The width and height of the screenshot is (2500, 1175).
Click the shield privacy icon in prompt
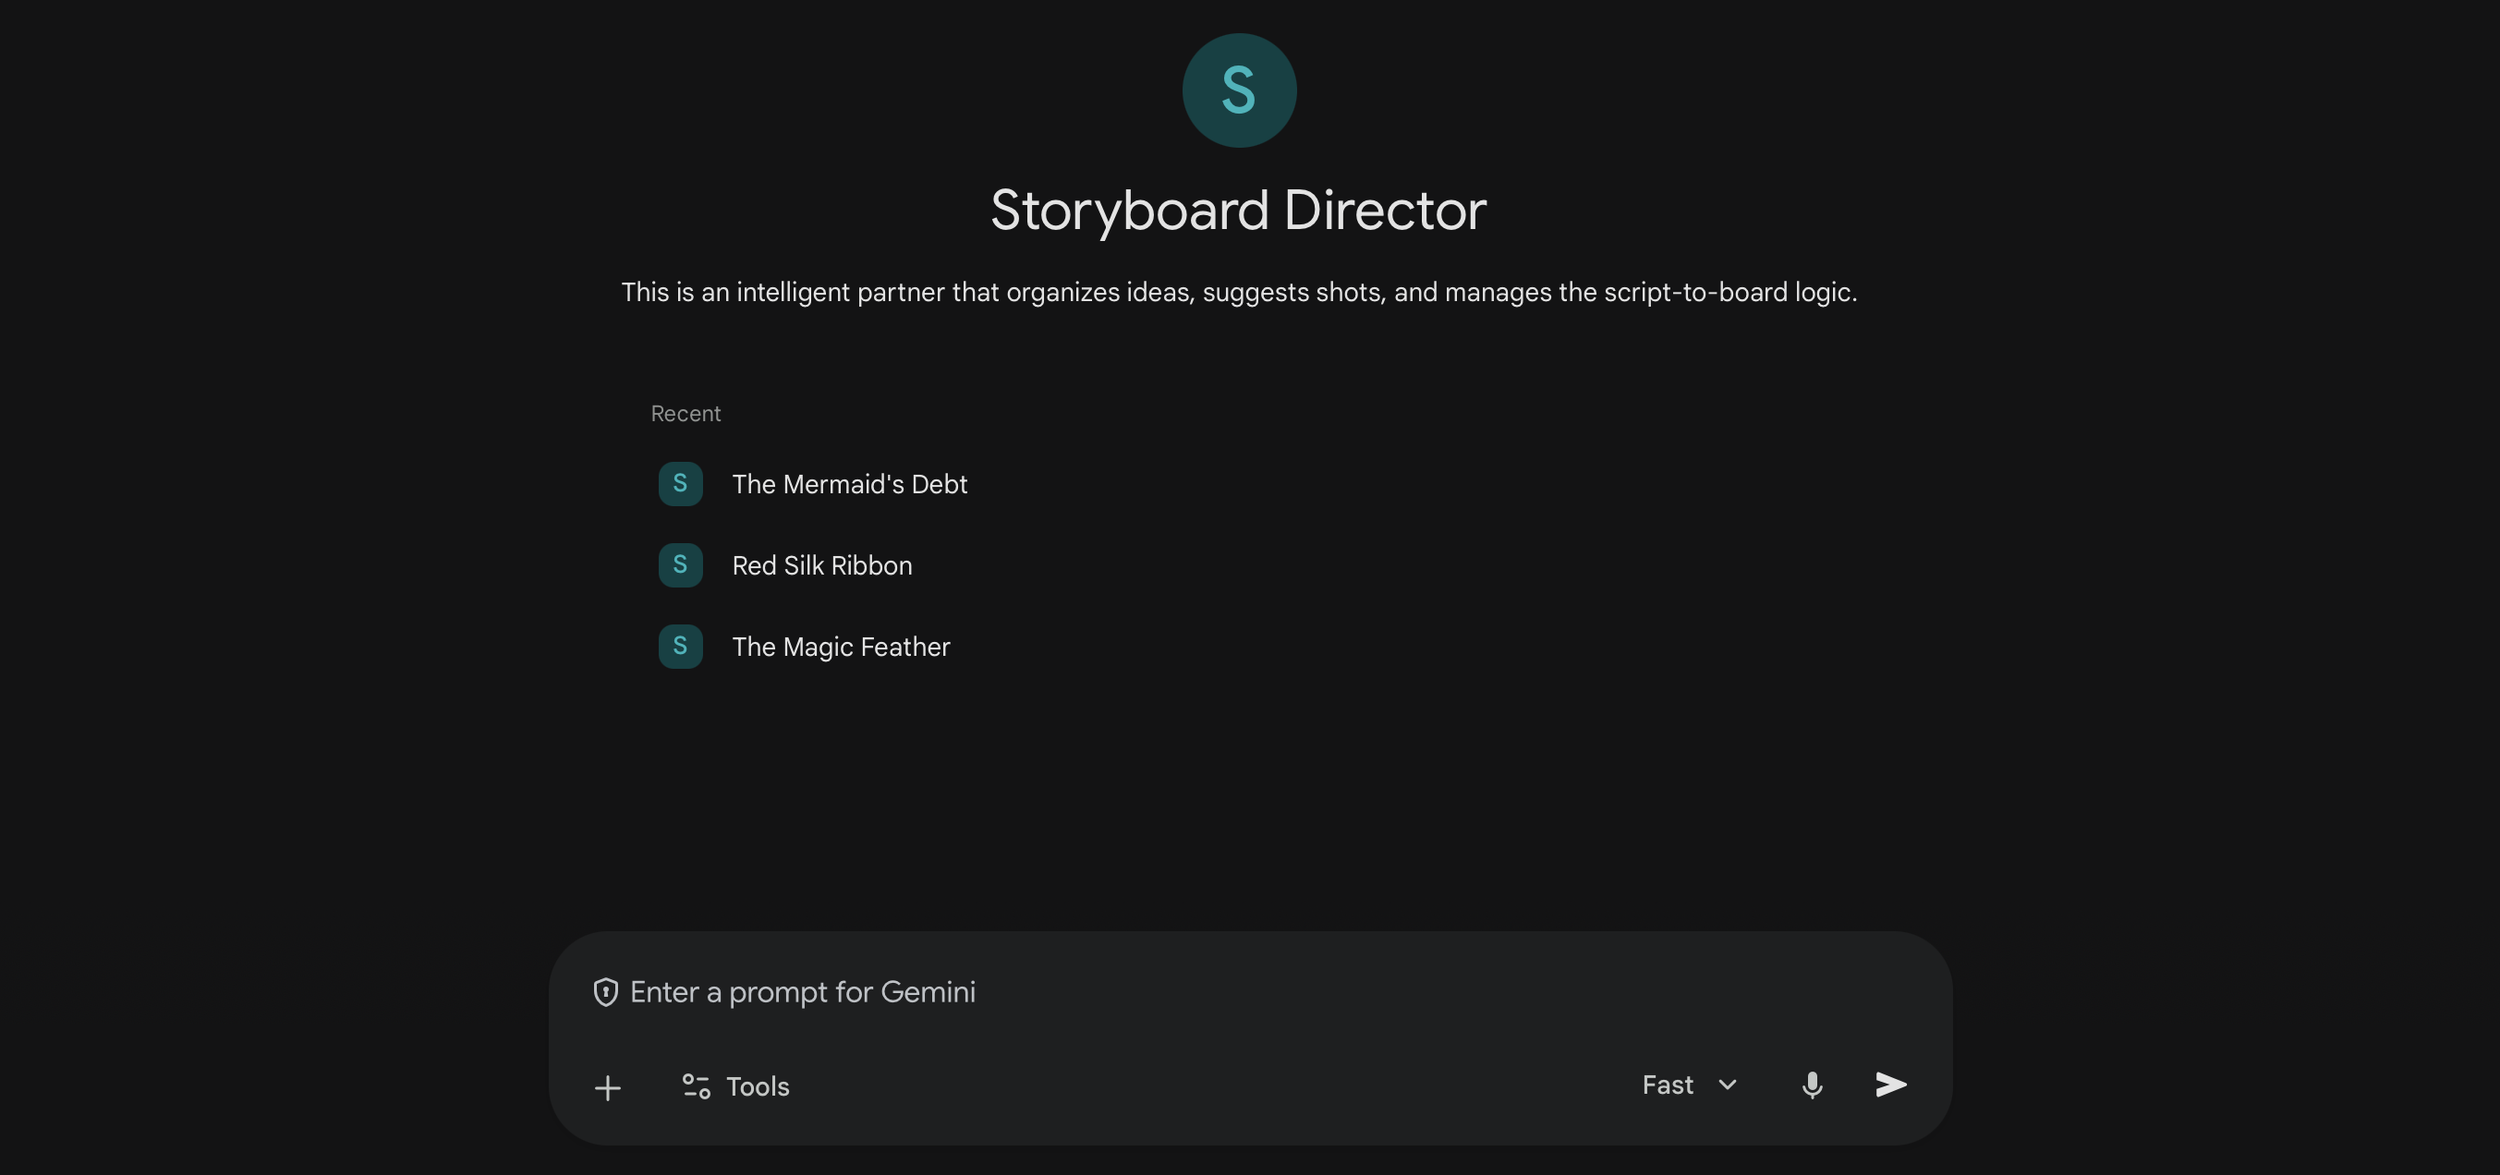pyautogui.click(x=605, y=992)
